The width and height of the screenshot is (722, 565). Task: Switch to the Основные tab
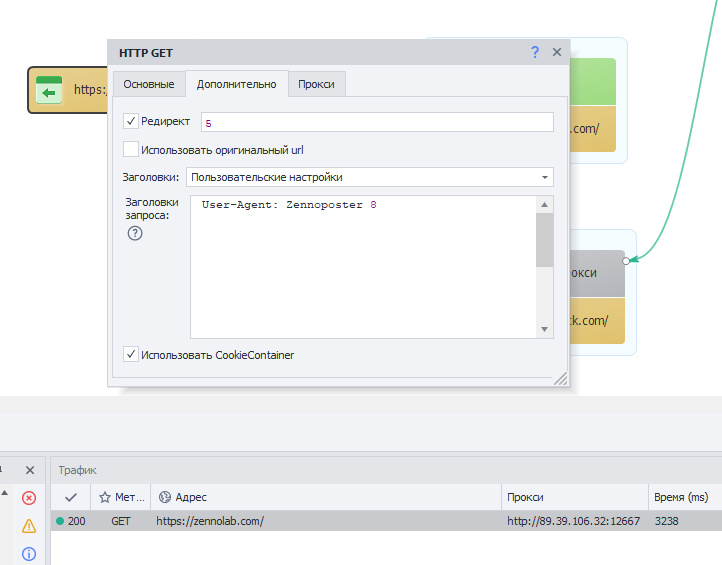(149, 84)
